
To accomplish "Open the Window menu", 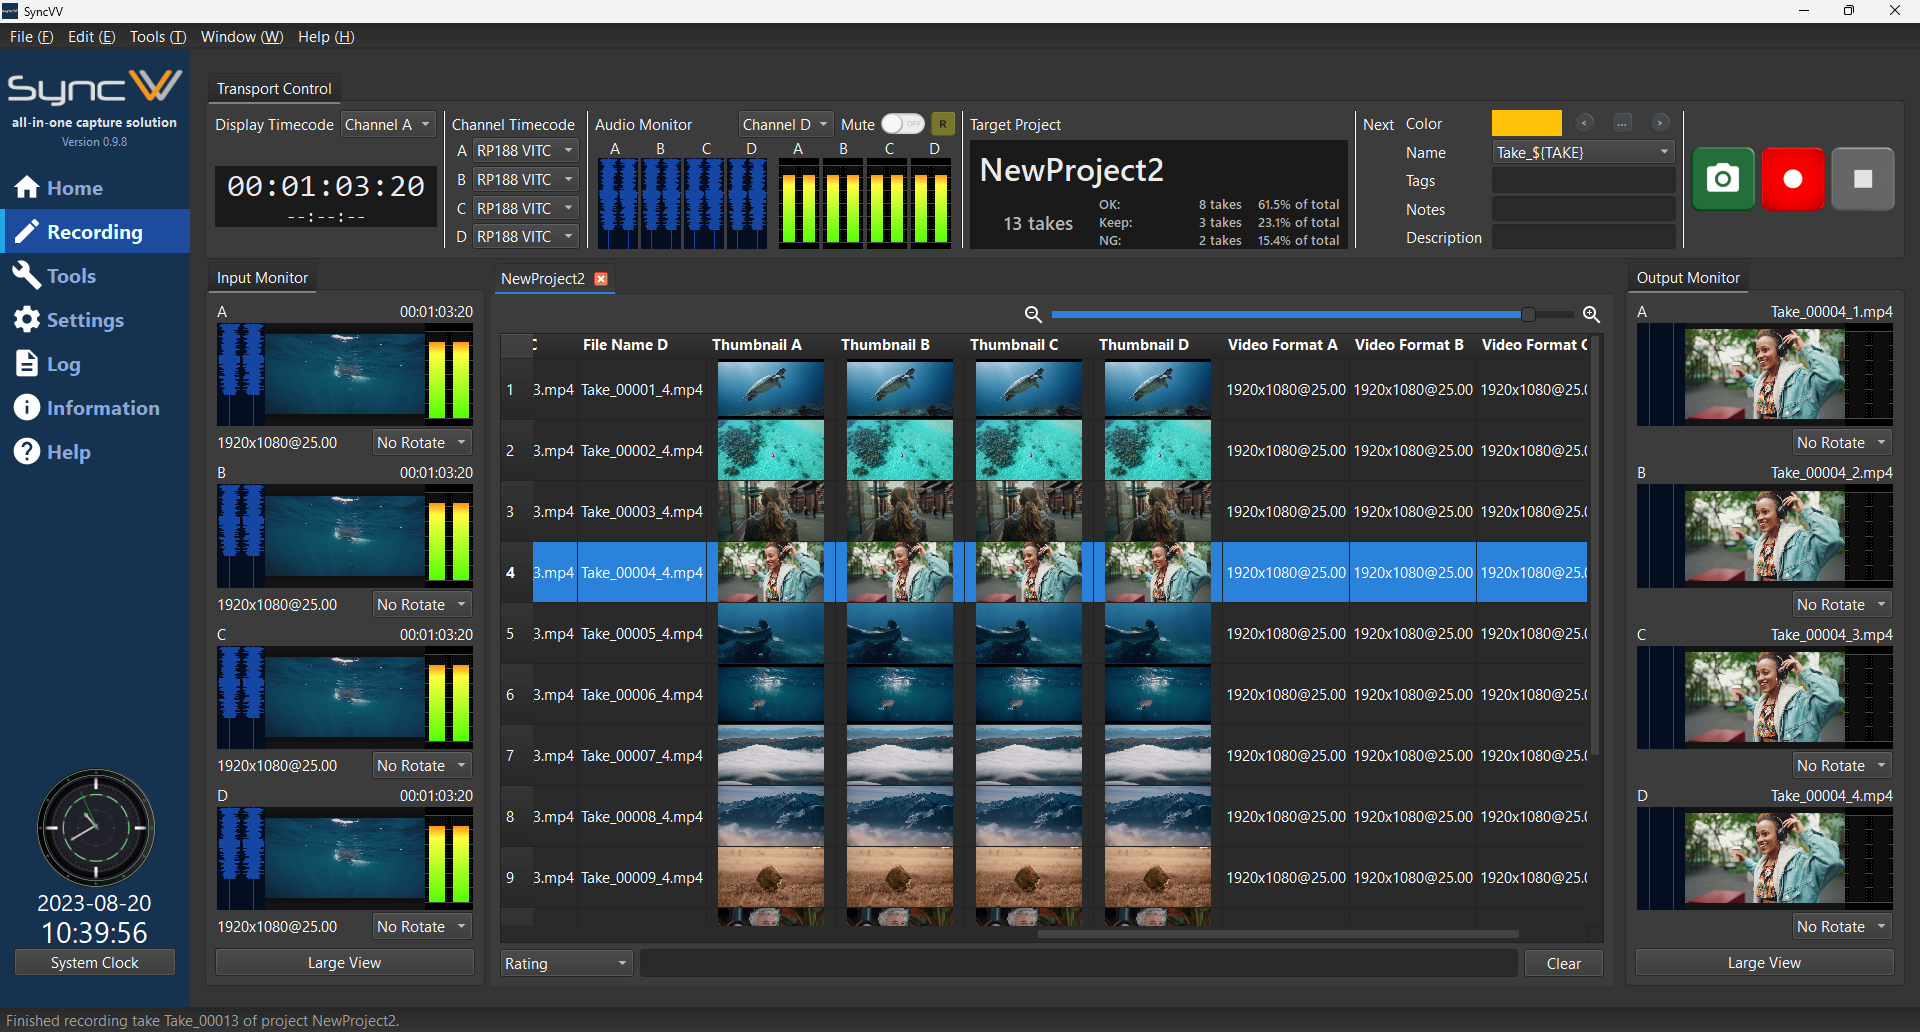I will (240, 36).
